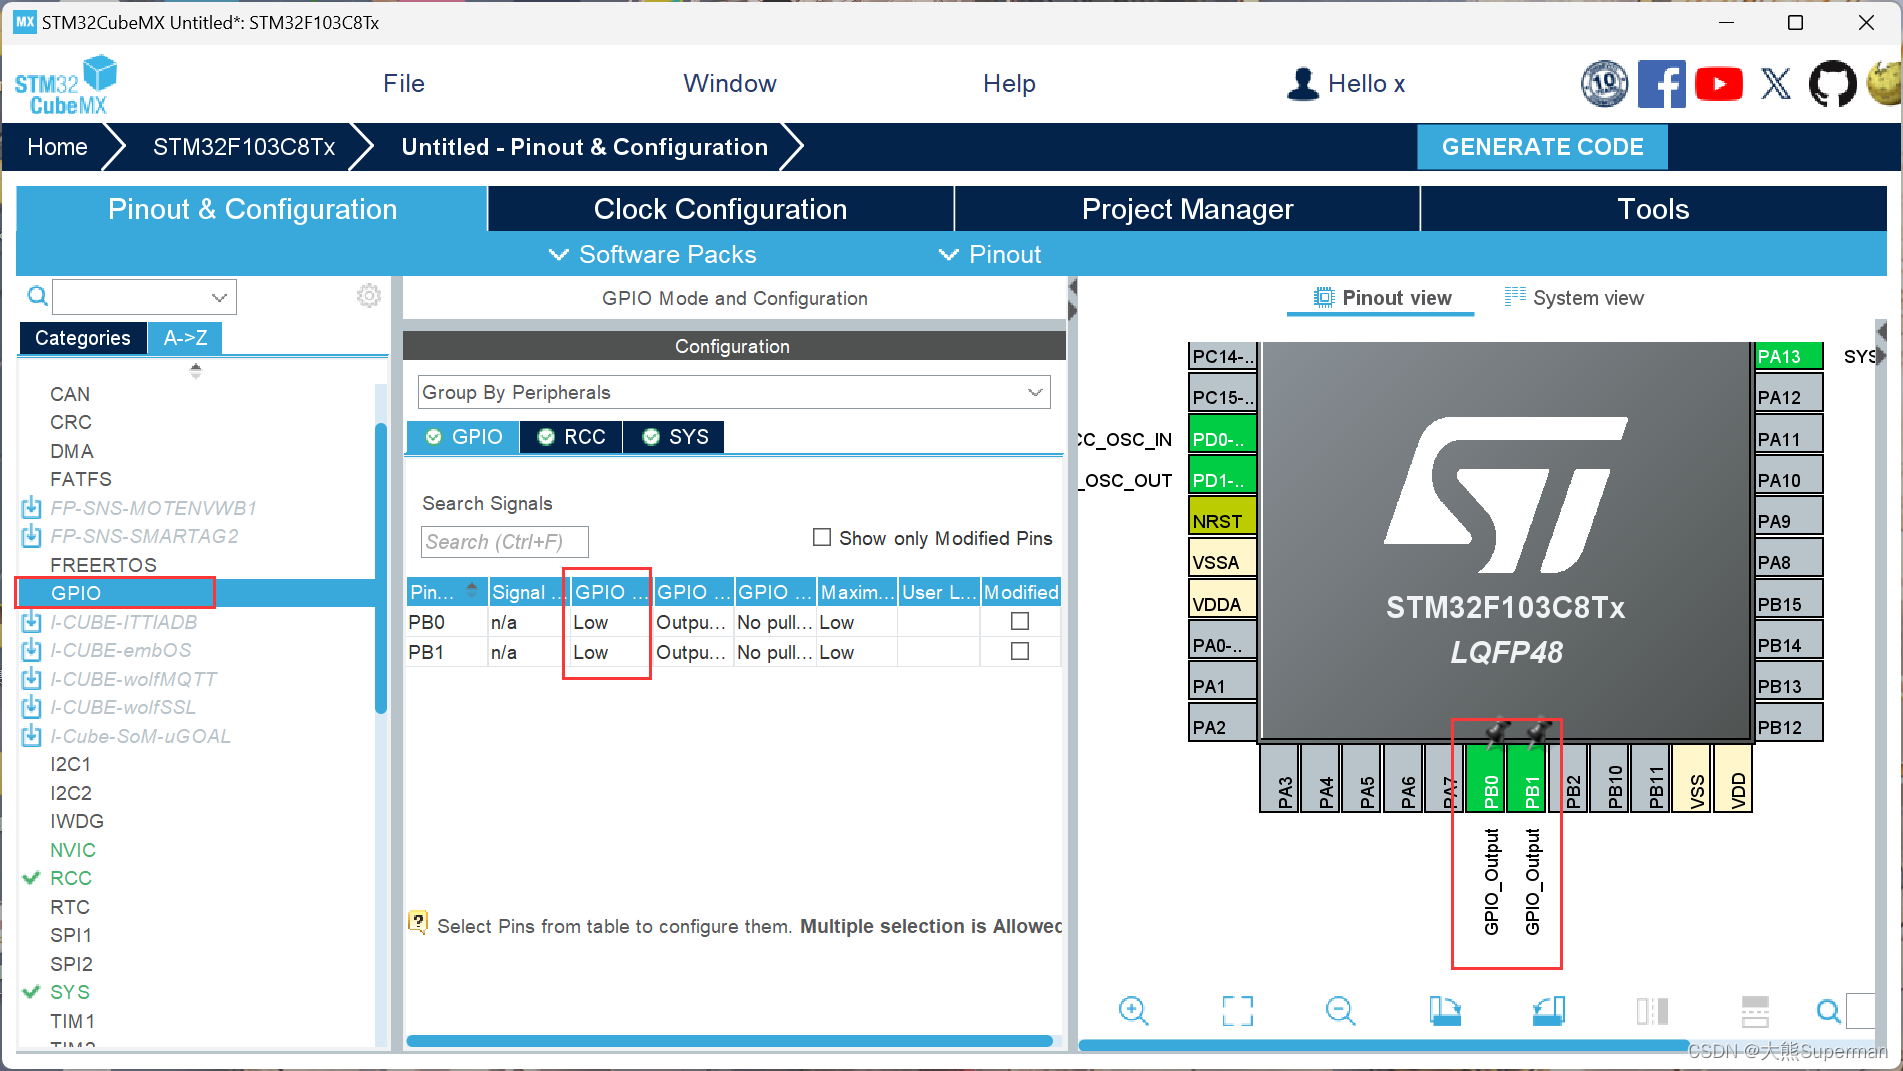This screenshot has height=1071, width=1903.
Task: Expand the Software Packs menu
Action: click(653, 254)
